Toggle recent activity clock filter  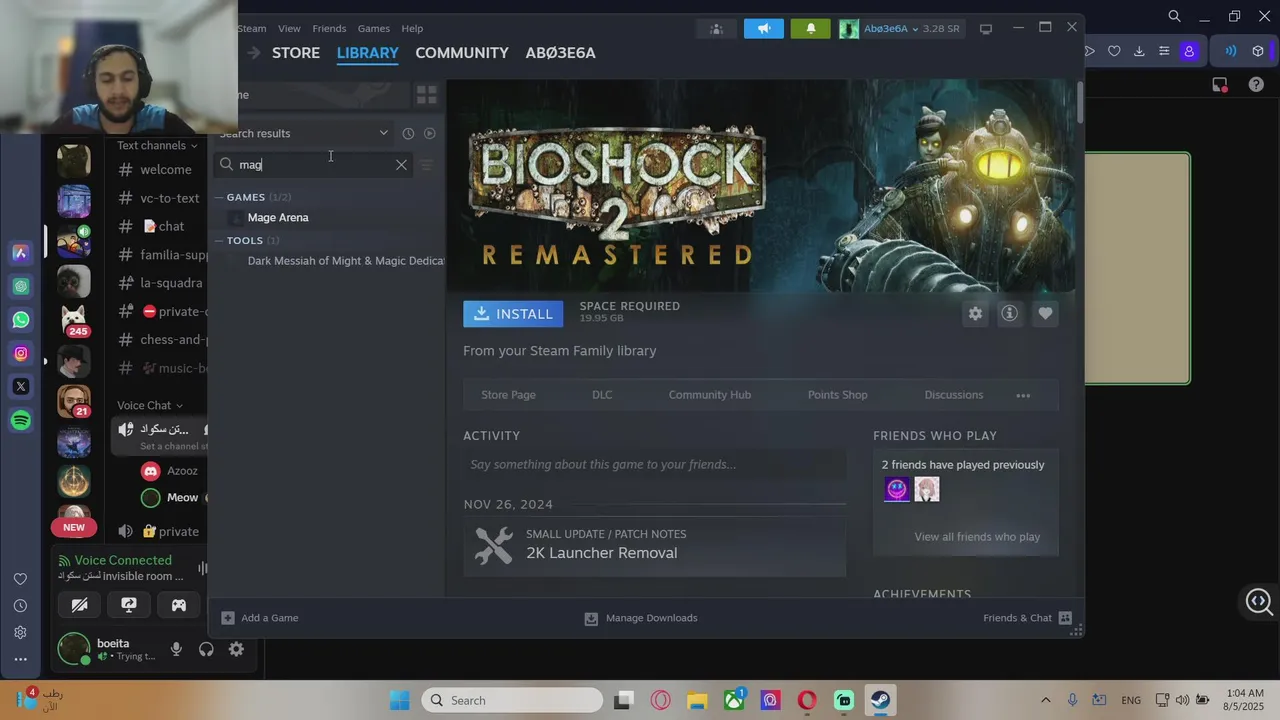tap(408, 133)
